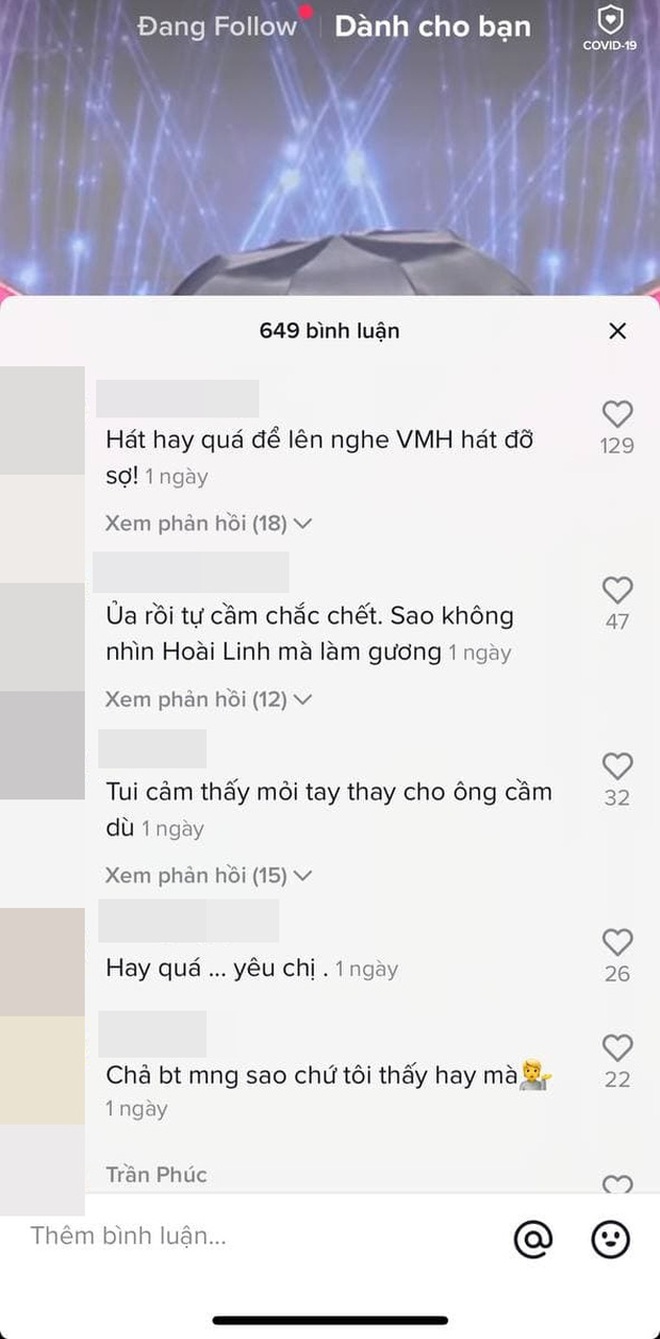Open avatar of 'Hay quá' commenter
This screenshot has height=1339, width=660.
tap(42, 962)
